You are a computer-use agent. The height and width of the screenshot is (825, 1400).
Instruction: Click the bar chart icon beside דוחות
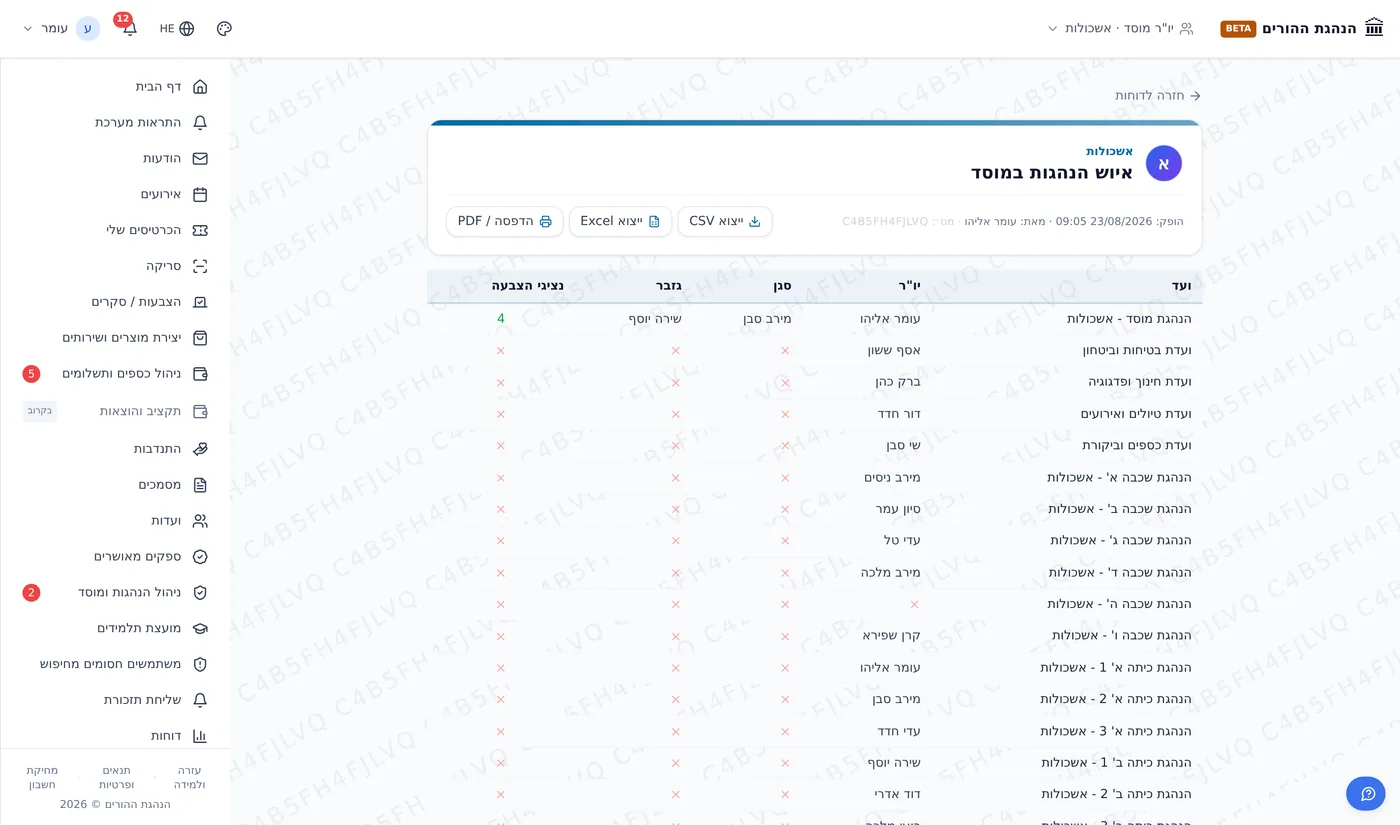[x=200, y=736]
